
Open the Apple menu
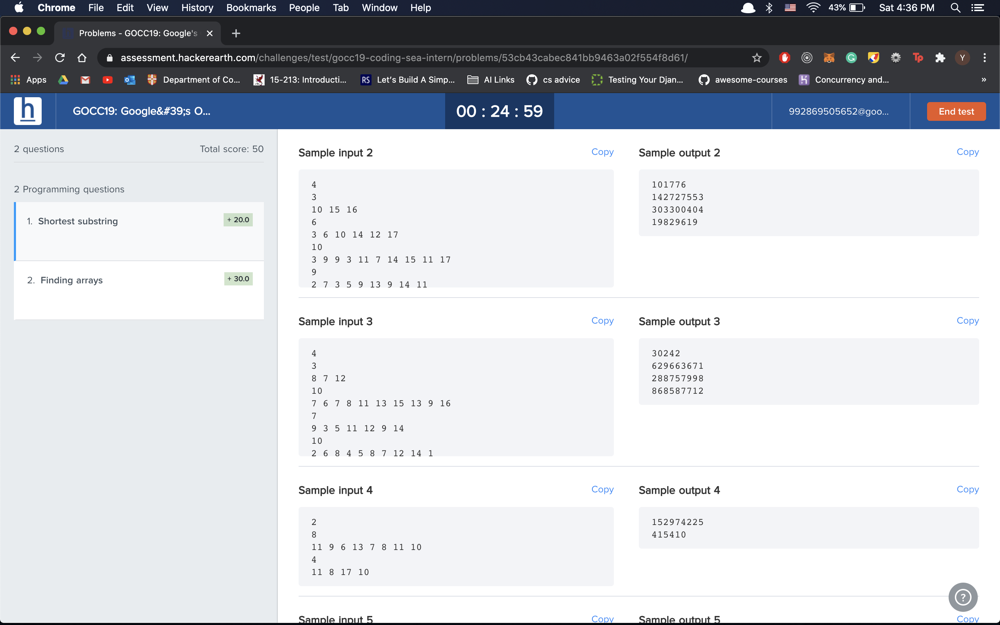18,8
